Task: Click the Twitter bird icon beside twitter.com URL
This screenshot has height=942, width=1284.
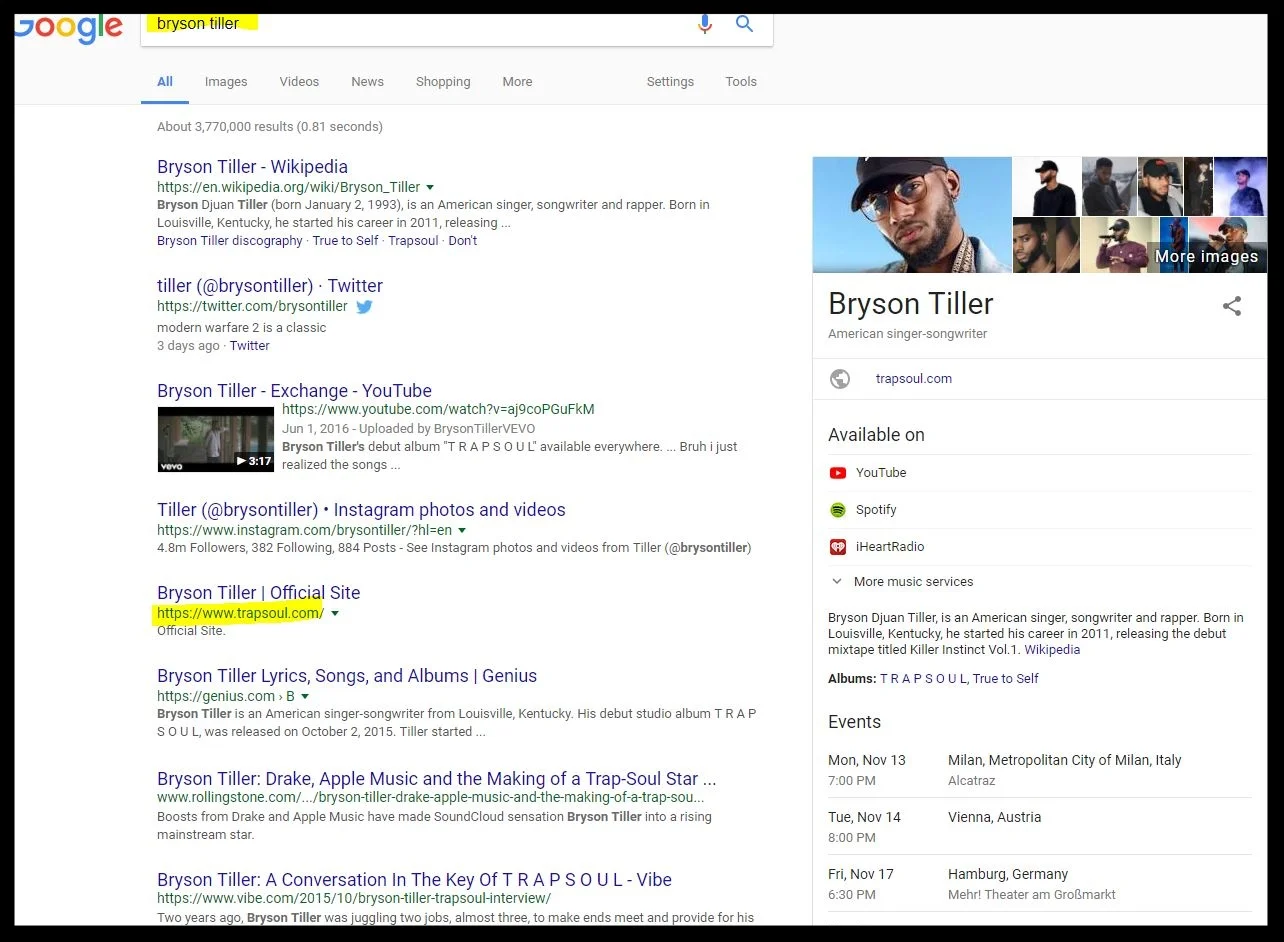Action: [364, 307]
